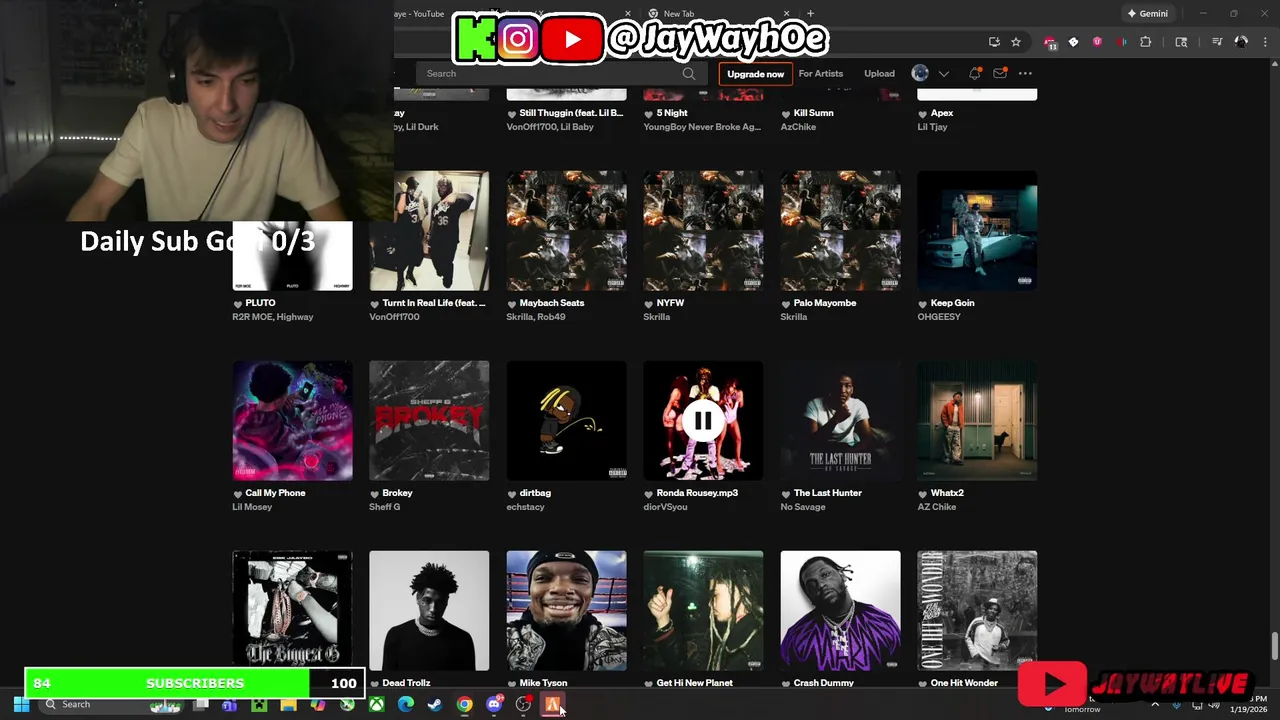The height and width of the screenshot is (720, 1280).
Task: Open Discord from the taskbar
Action: pyautogui.click(x=494, y=704)
